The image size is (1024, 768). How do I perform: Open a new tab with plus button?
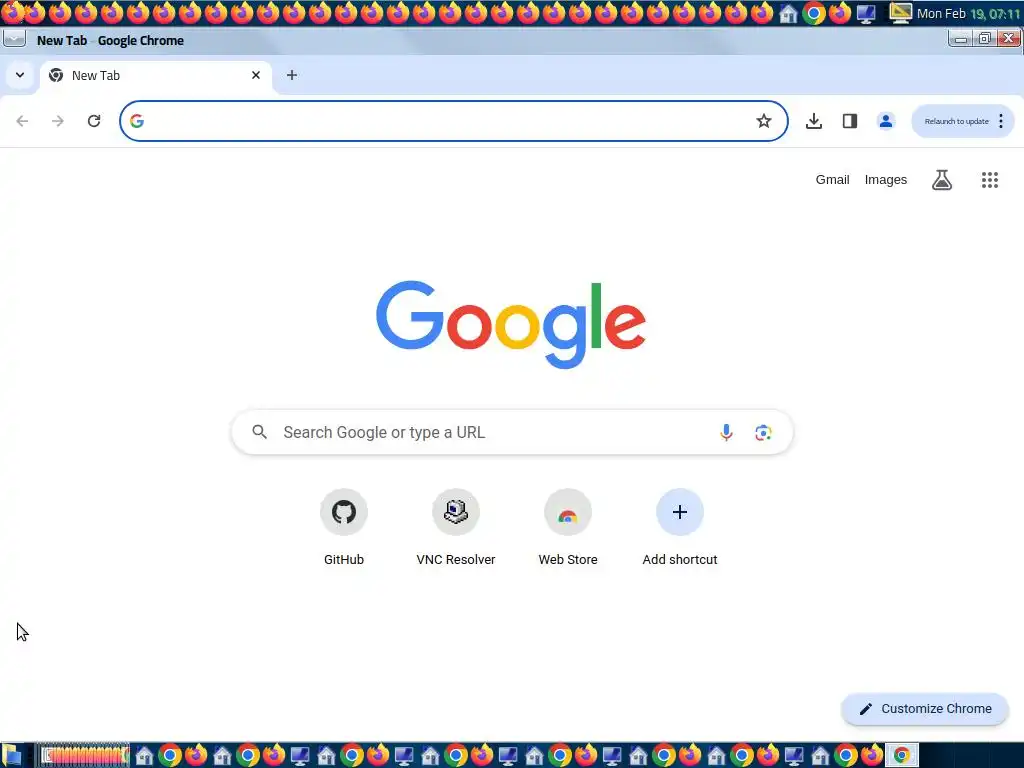(x=292, y=75)
